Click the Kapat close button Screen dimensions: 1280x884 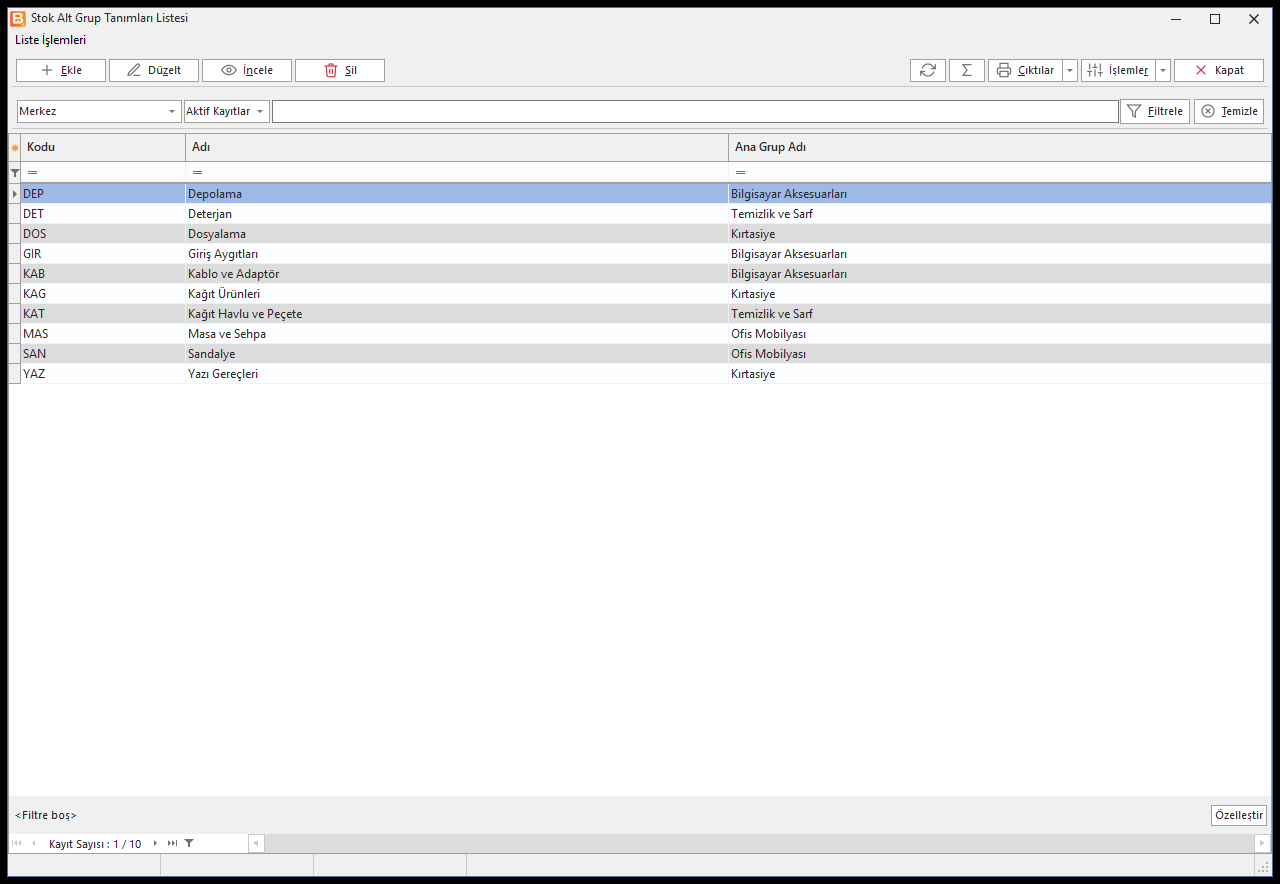(1219, 70)
